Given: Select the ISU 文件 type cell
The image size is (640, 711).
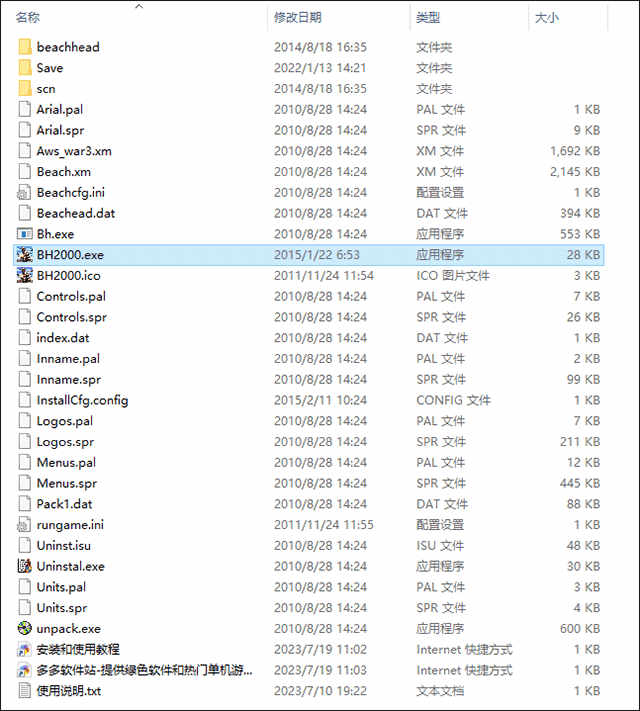Looking at the screenshot, I should coord(440,545).
